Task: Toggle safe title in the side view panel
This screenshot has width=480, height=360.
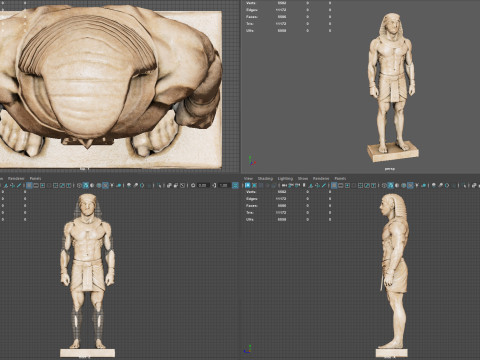Action: (x=373, y=185)
